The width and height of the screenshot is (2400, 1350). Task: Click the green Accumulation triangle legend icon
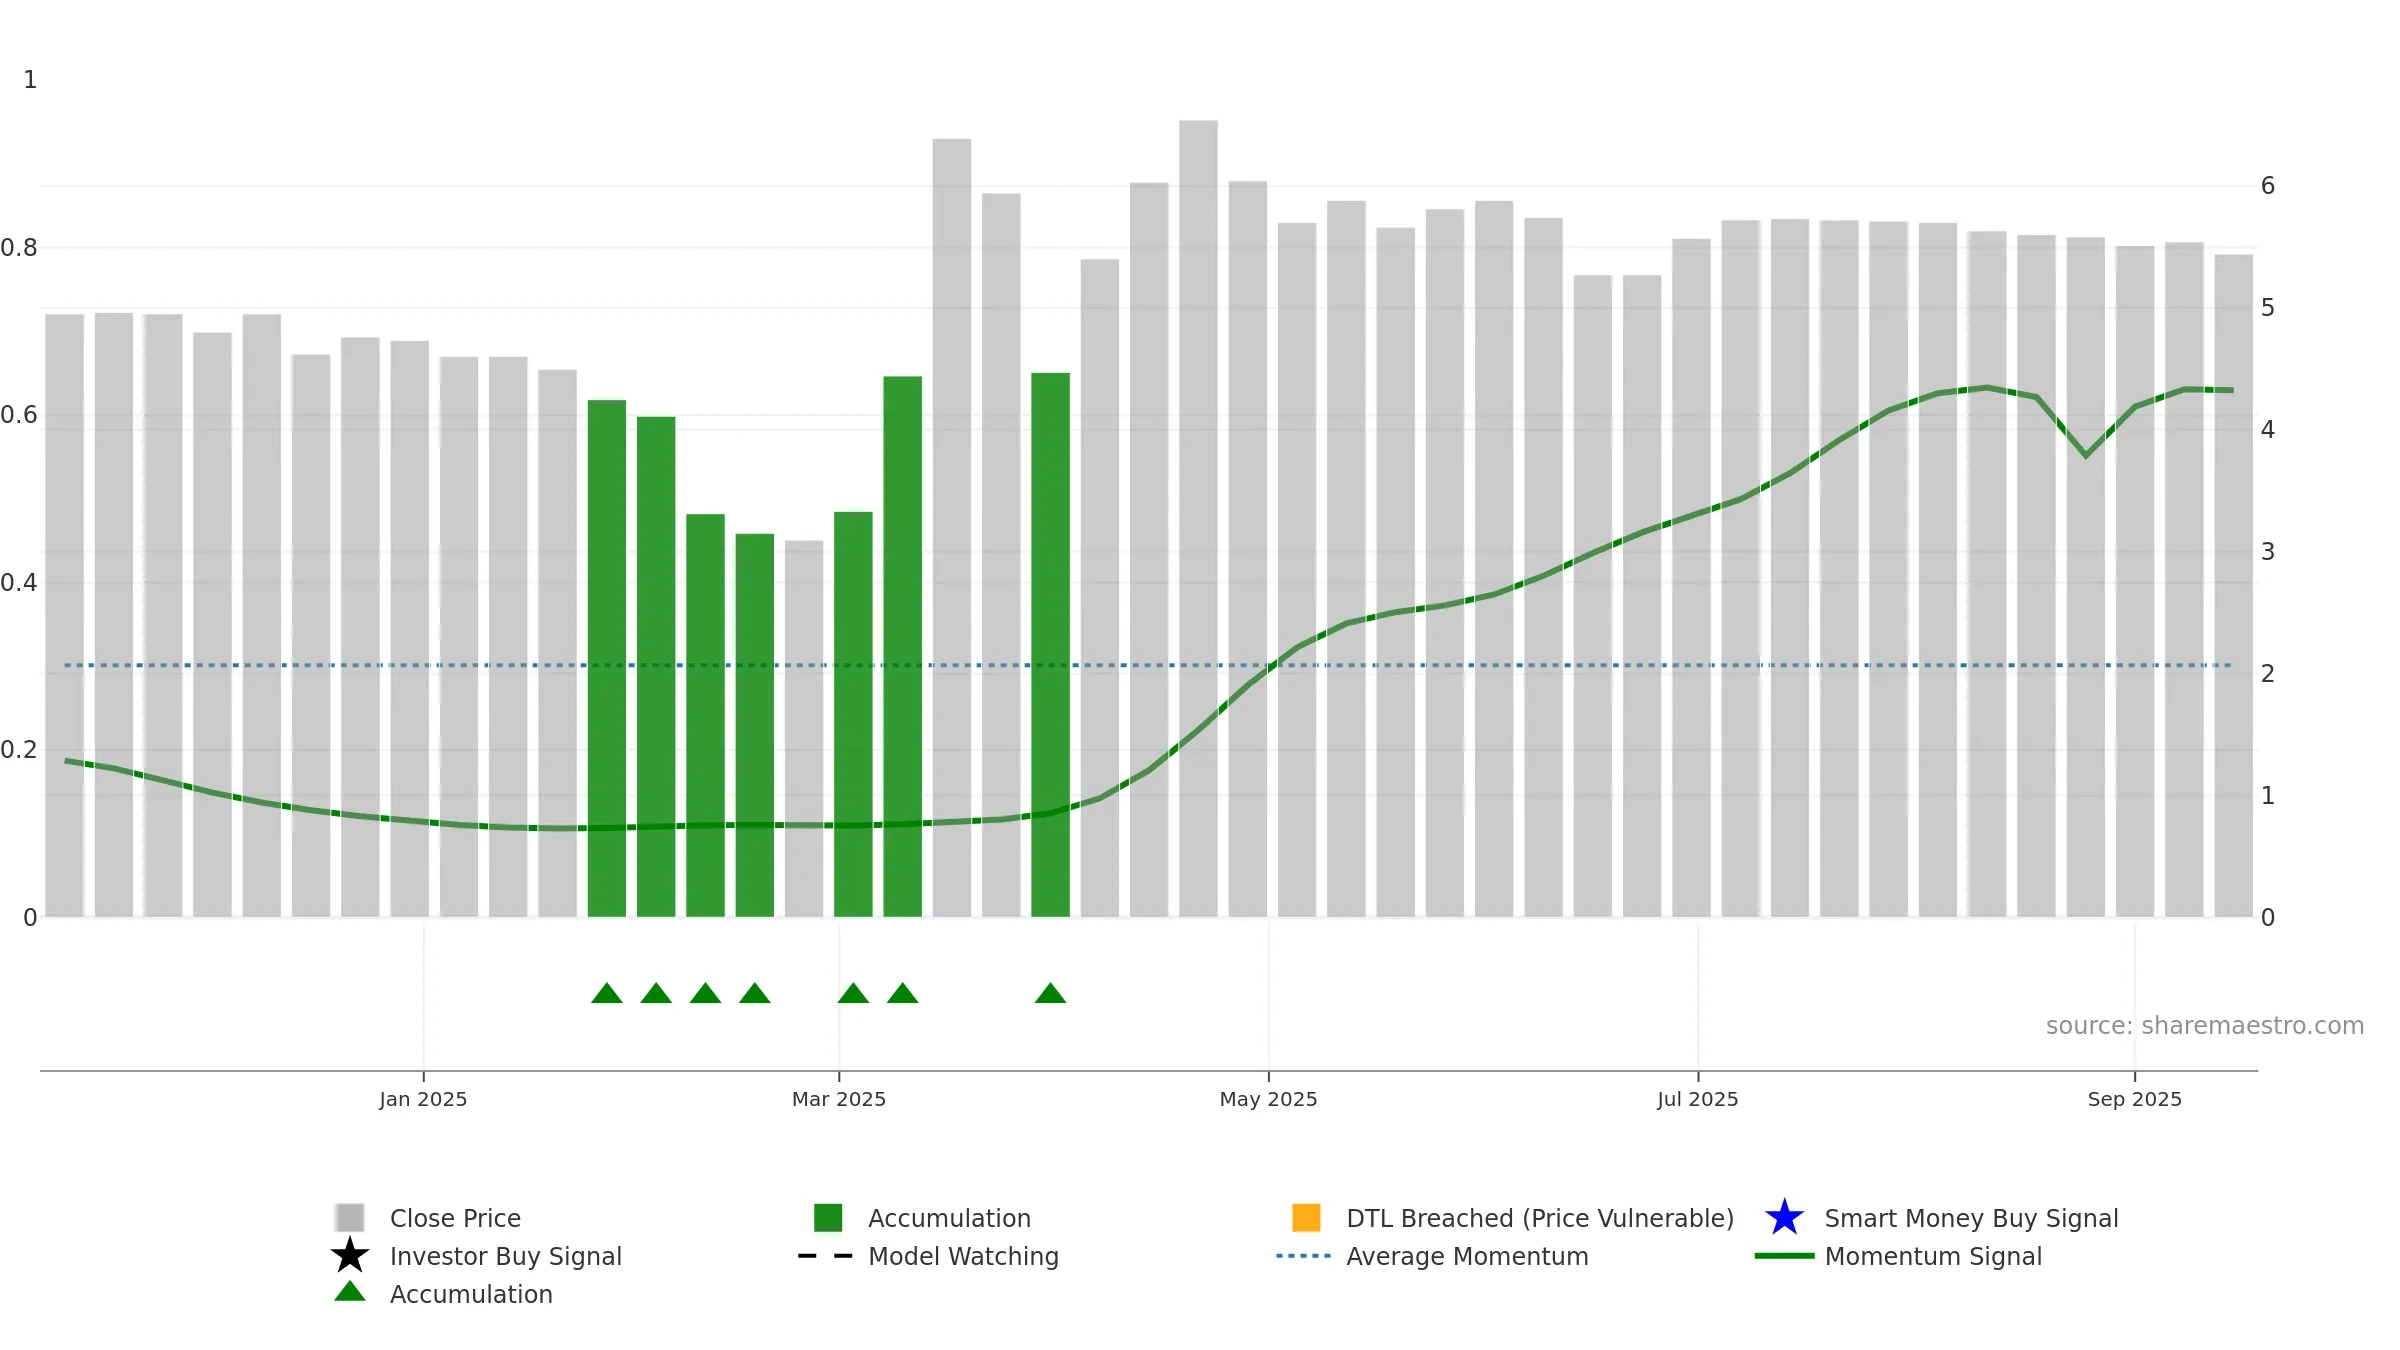(x=350, y=1292)
